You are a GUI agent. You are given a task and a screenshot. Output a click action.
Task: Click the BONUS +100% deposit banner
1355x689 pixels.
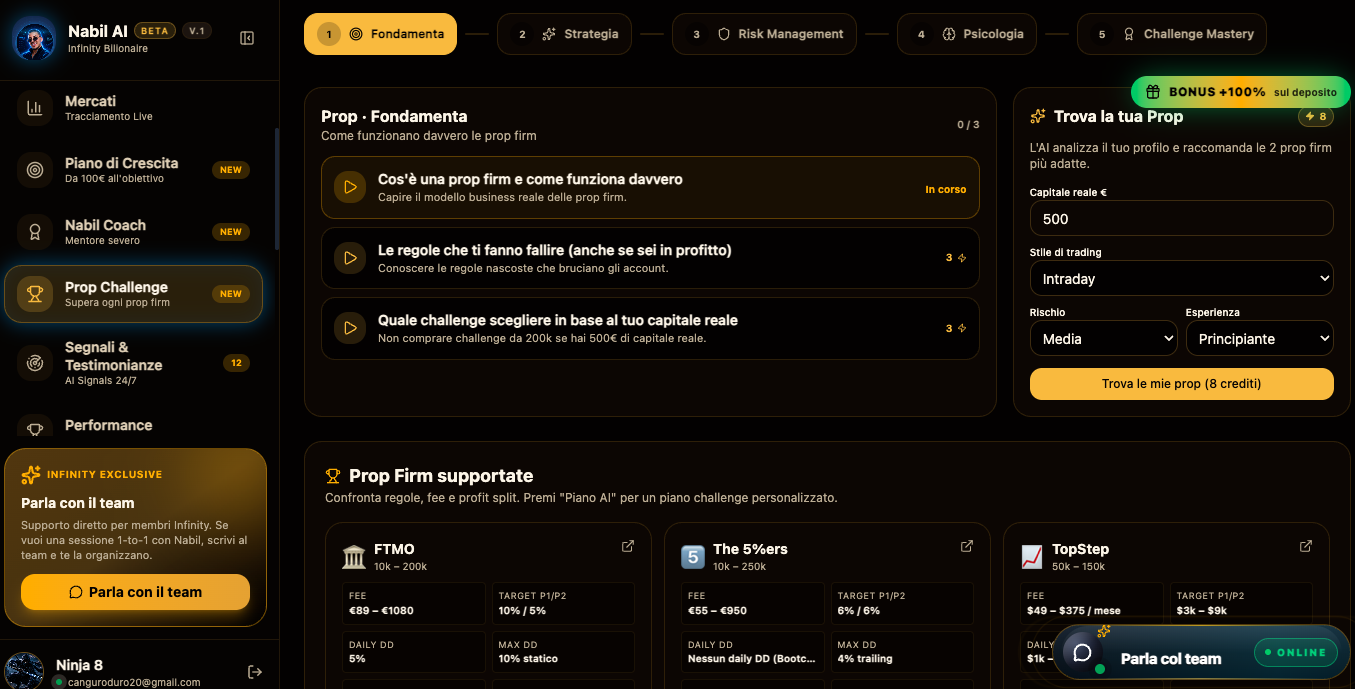click(x=1240, y=92)
